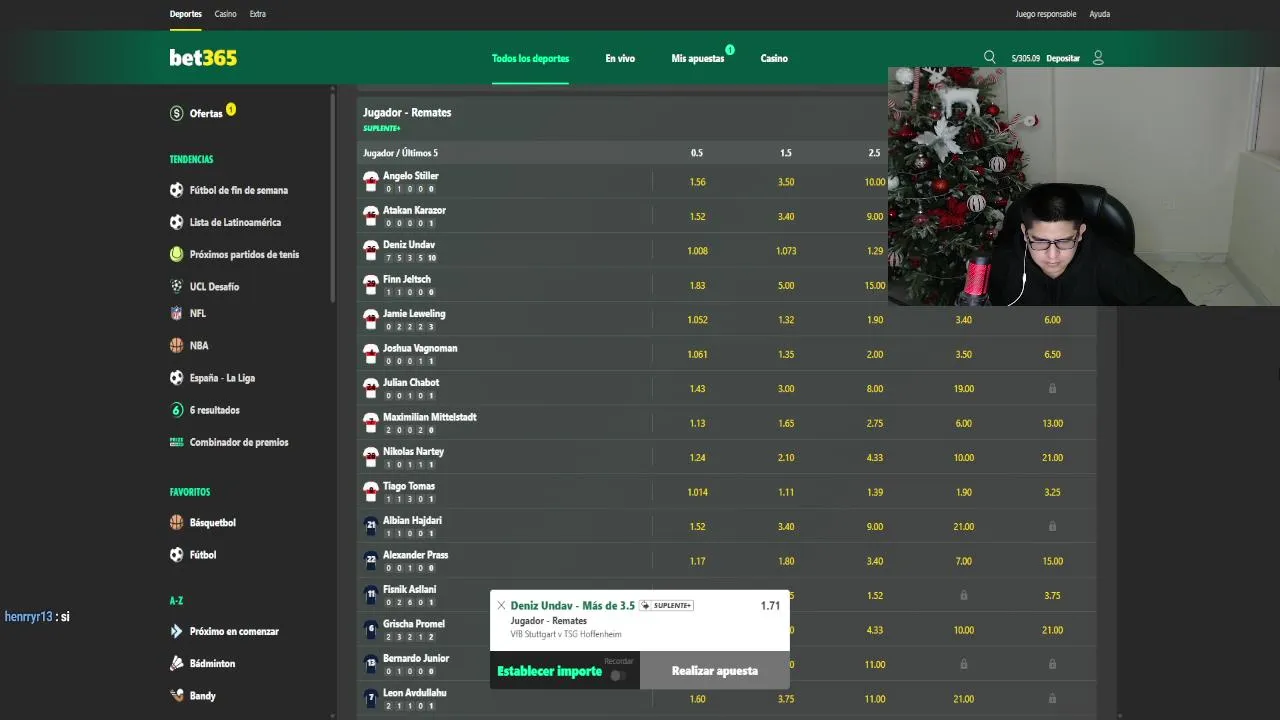Click the Bádminton shuttlecock icon
Image resolution: width=1280 pixels, height=720 pixels.
177,663
